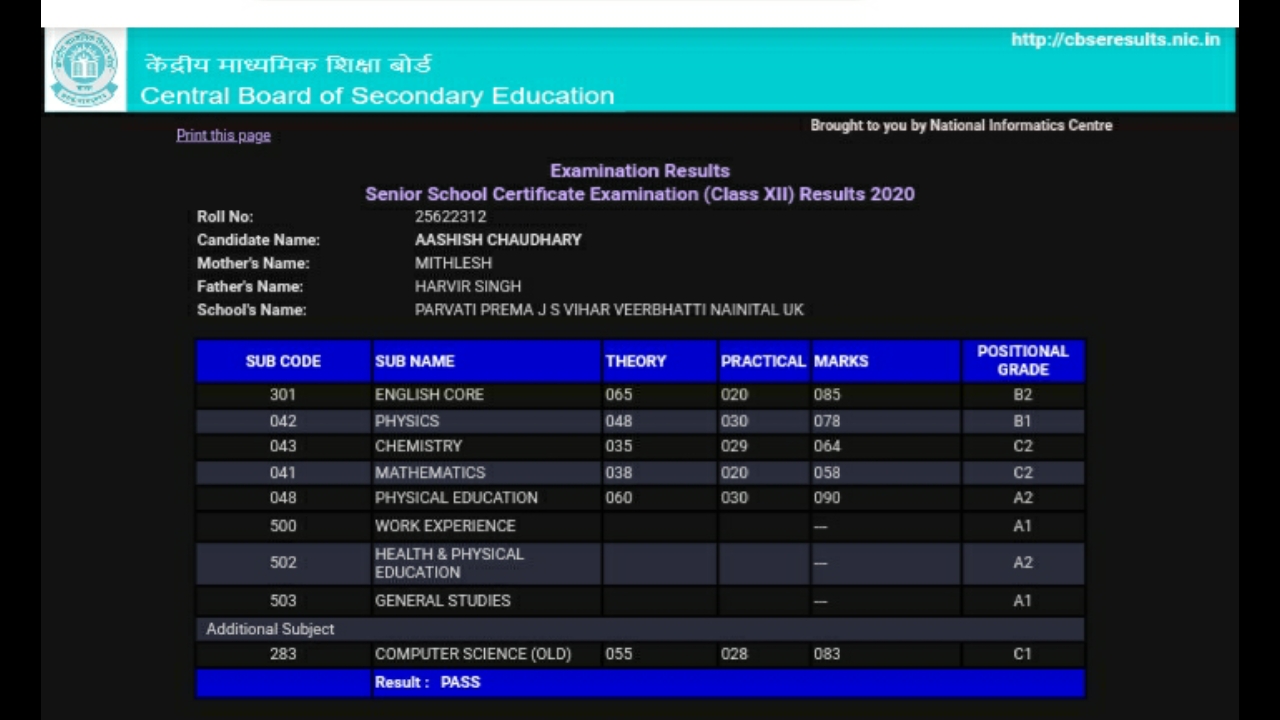Click the MATHEMATICS subject name cell
Image resolution: width=1280 pixels, height=720 pixels.
tap(430, 472)
